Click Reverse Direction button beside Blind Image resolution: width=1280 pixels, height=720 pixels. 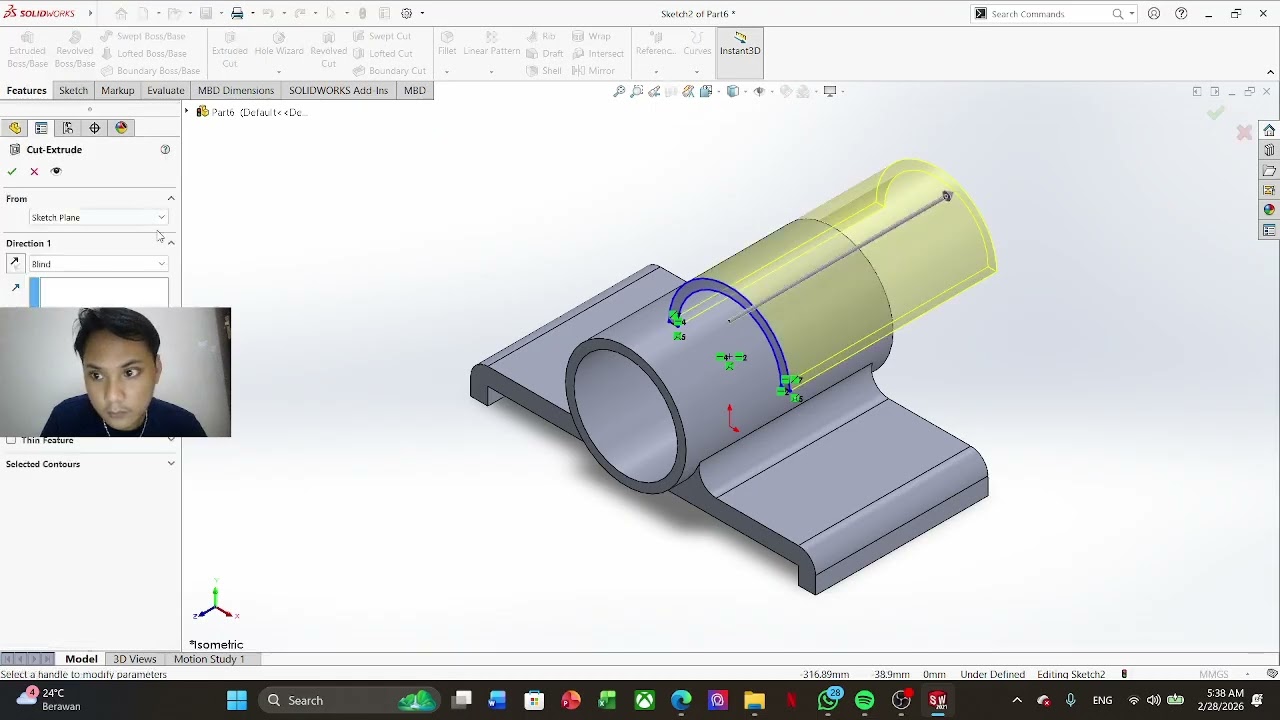click(x=14, y=264)
